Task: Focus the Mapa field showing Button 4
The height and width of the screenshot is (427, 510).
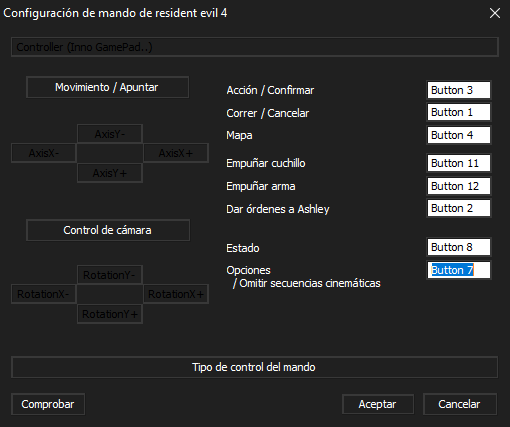Action: click(x=459, y=135)
